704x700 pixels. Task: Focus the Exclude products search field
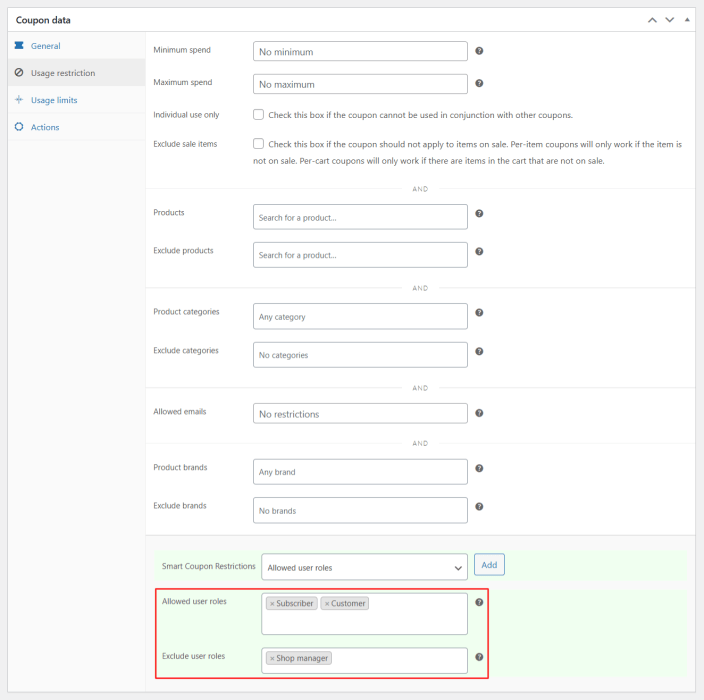tap(360, 255)
